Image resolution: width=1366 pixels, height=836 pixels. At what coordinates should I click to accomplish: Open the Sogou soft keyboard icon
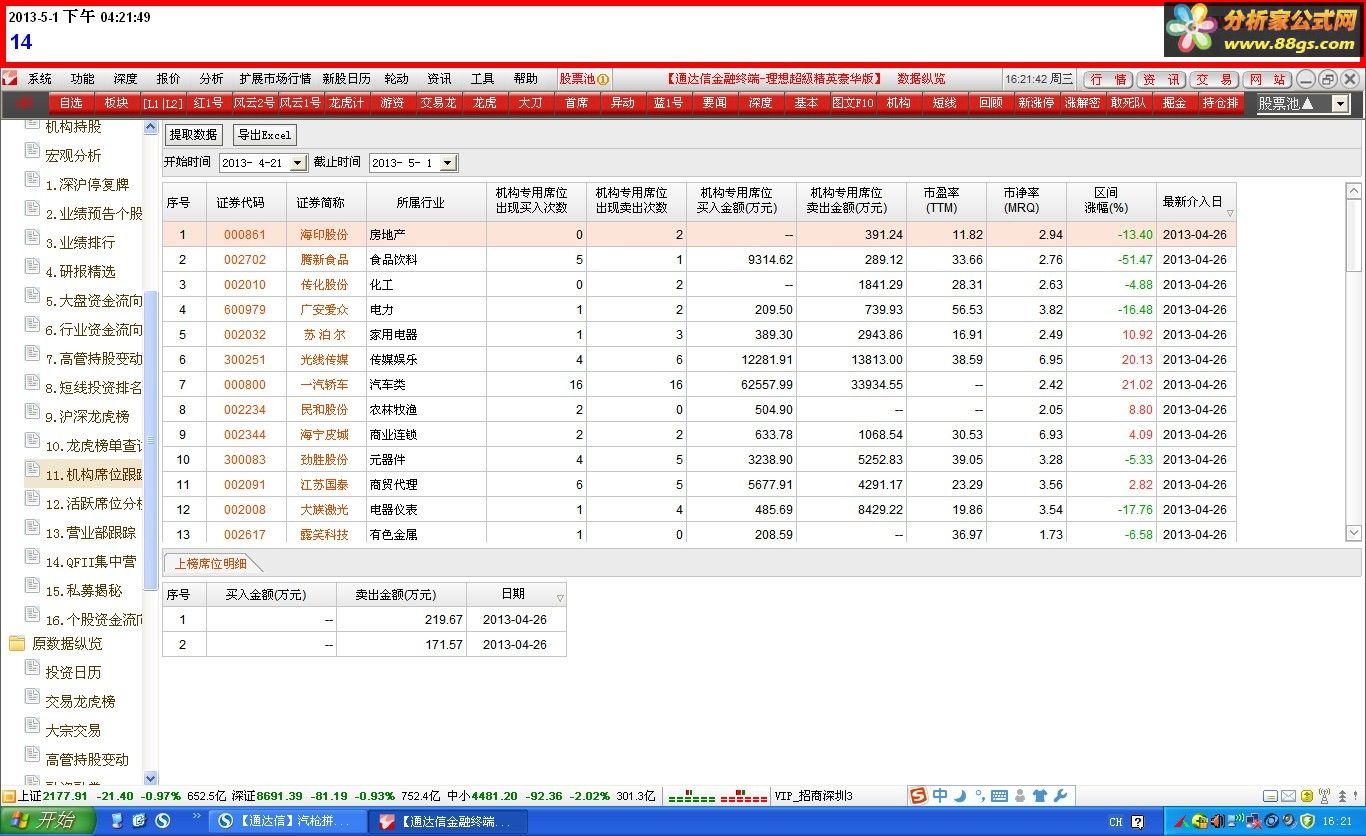[x=998, y=796]
